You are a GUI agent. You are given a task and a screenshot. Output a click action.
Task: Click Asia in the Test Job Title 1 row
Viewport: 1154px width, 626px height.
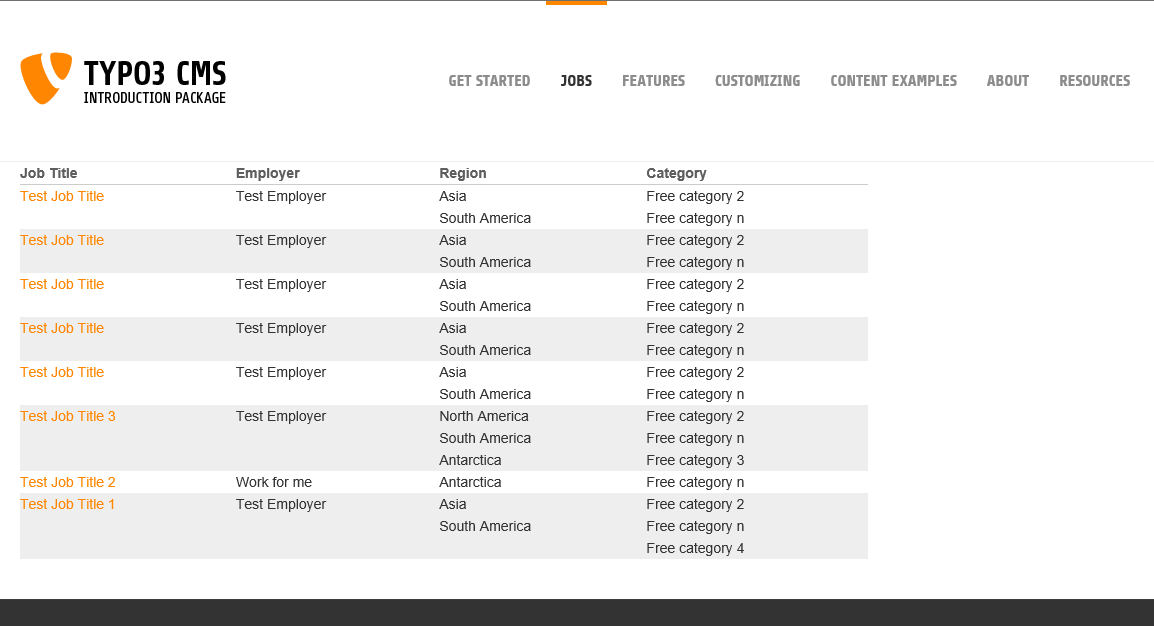[x=453, y=505]
